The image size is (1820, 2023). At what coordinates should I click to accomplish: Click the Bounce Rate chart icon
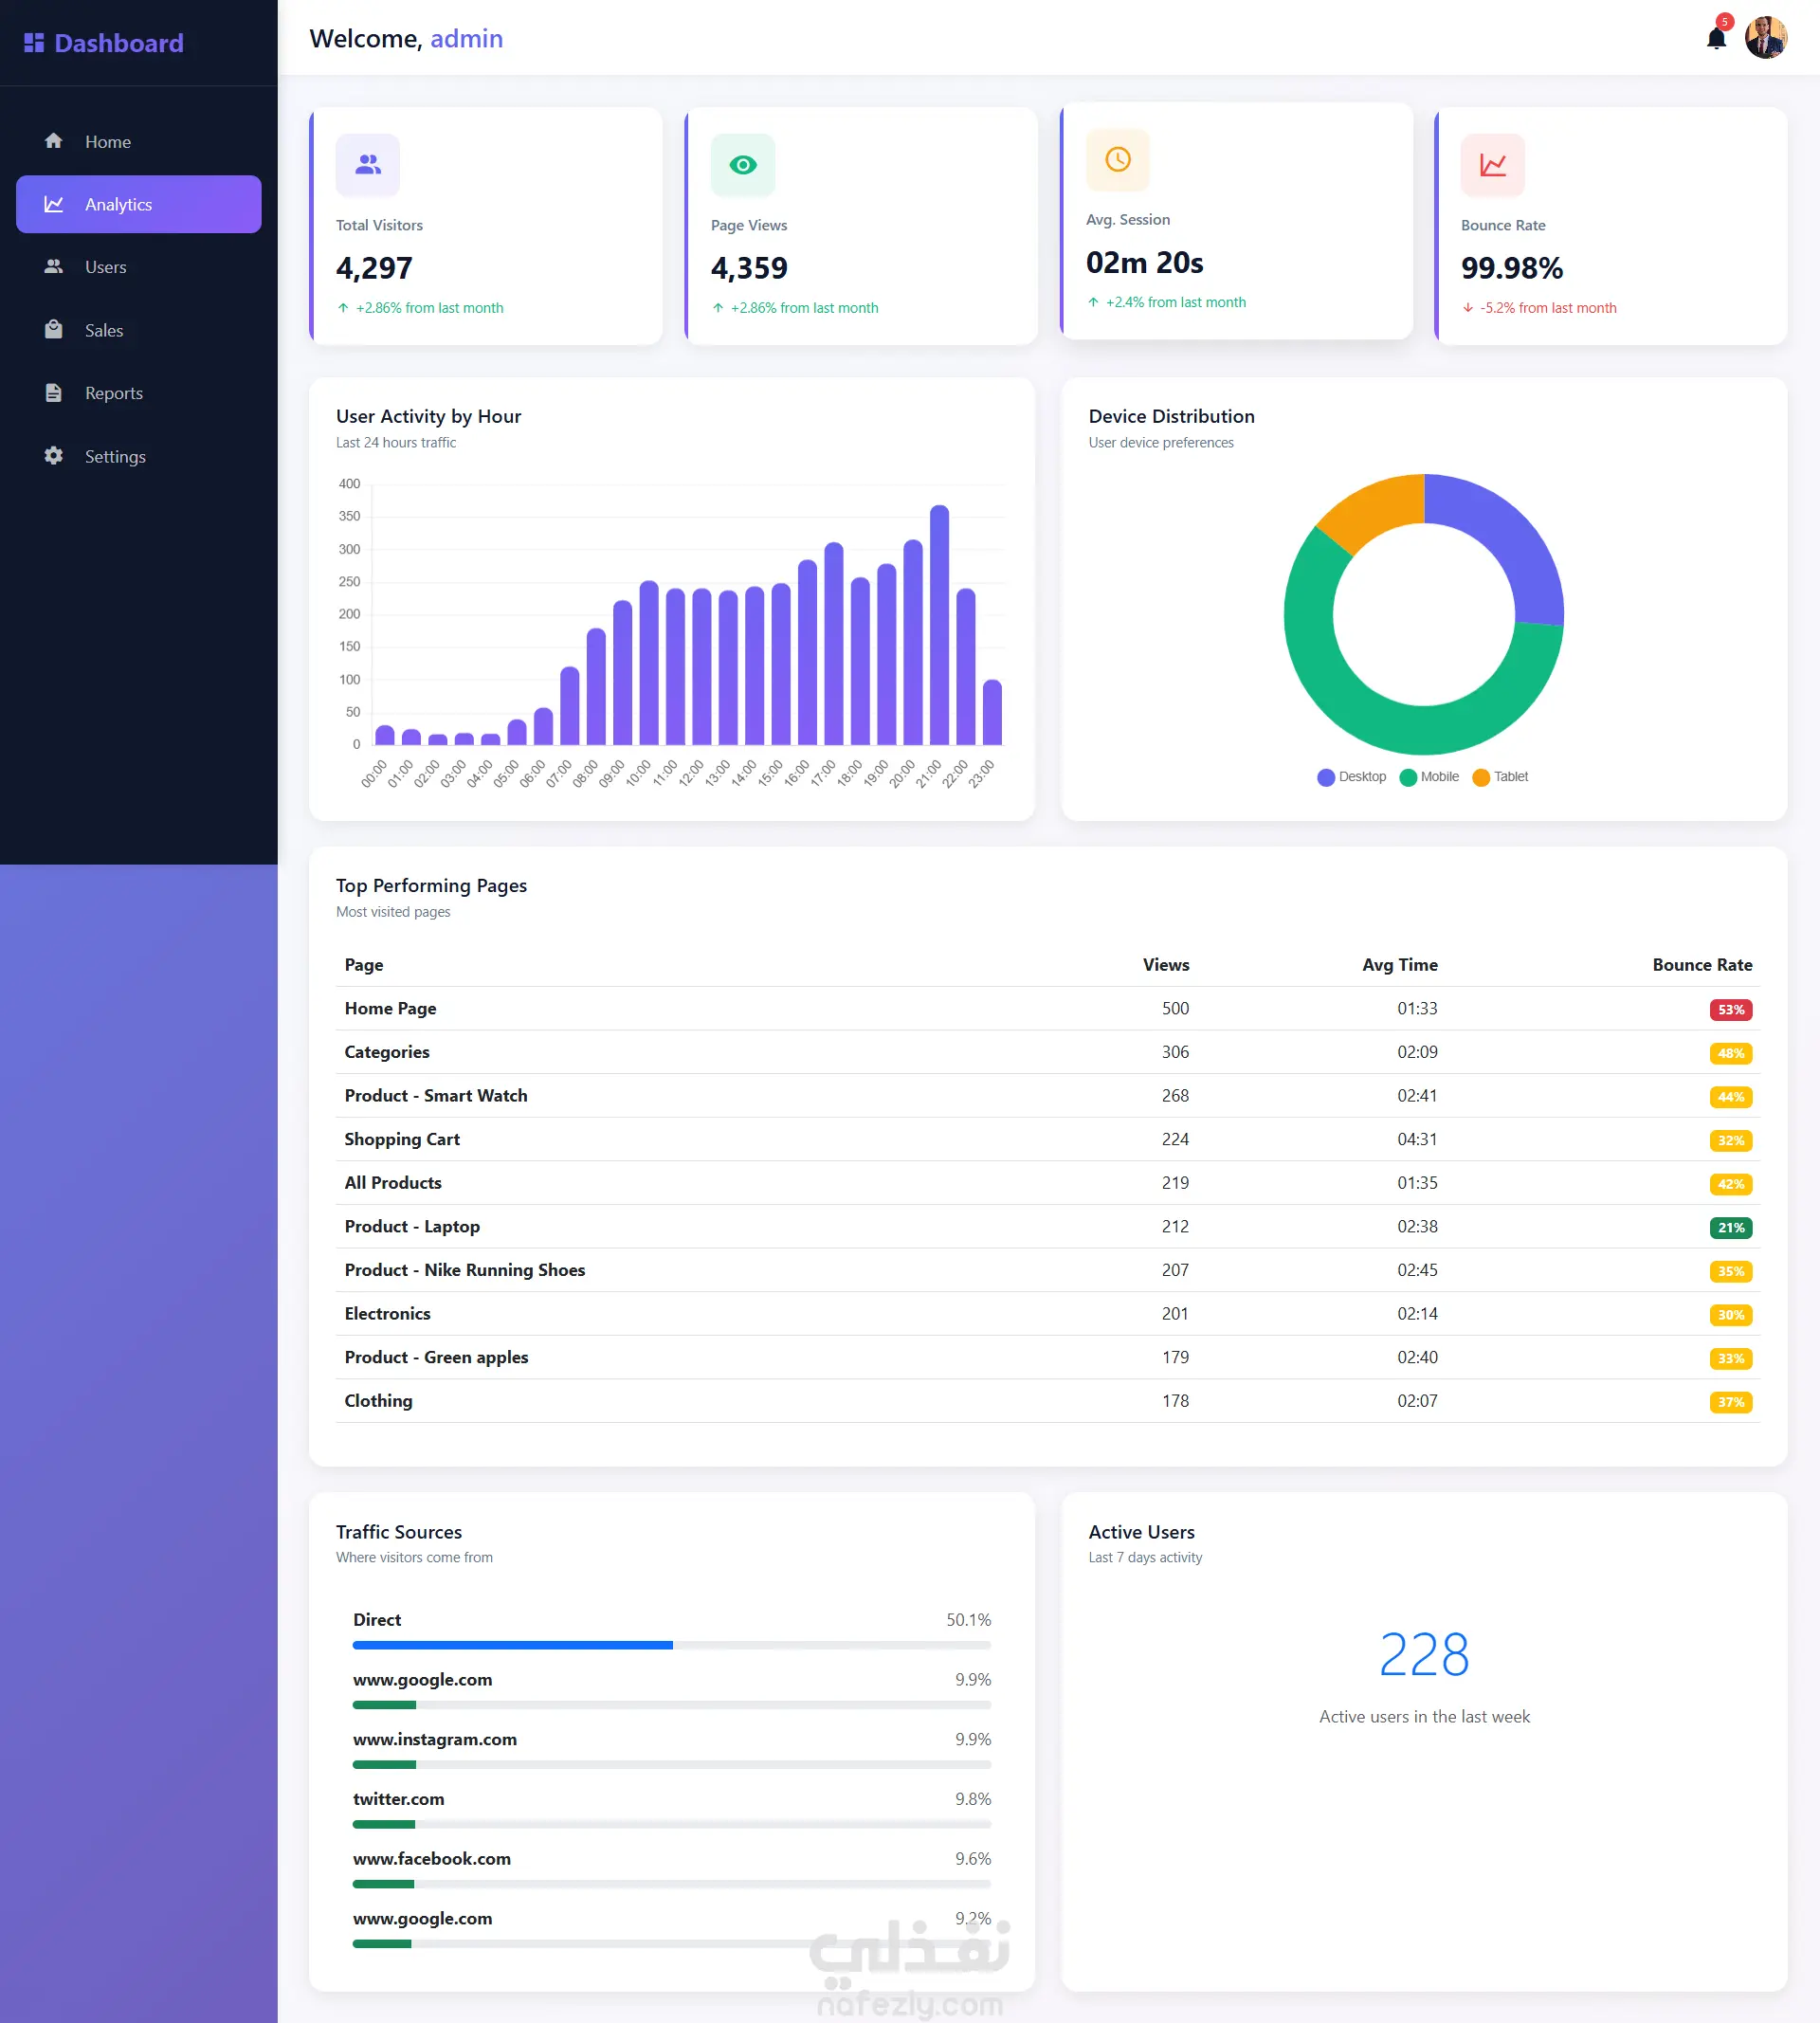click(1493, 165)
